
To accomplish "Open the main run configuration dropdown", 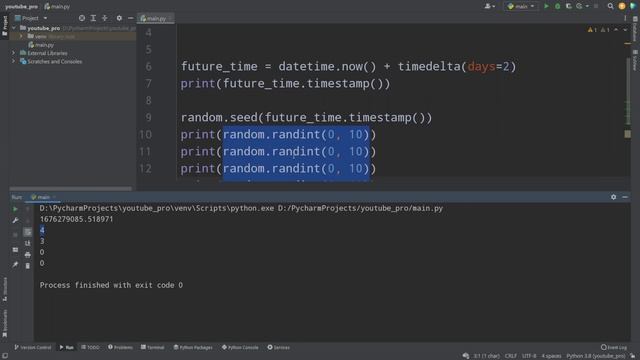I will coord(521,6).
